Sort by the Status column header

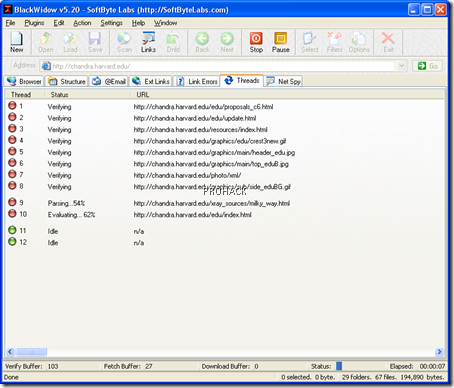(87, 95)
